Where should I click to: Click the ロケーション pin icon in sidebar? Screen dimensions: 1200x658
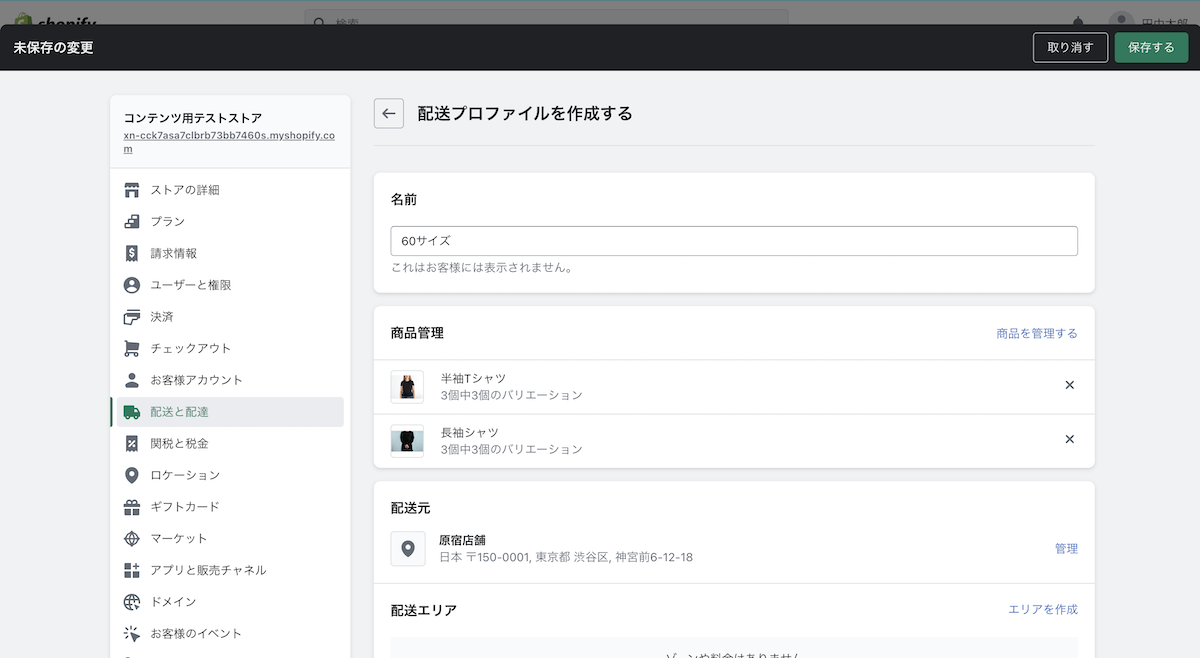pos(131,475)
